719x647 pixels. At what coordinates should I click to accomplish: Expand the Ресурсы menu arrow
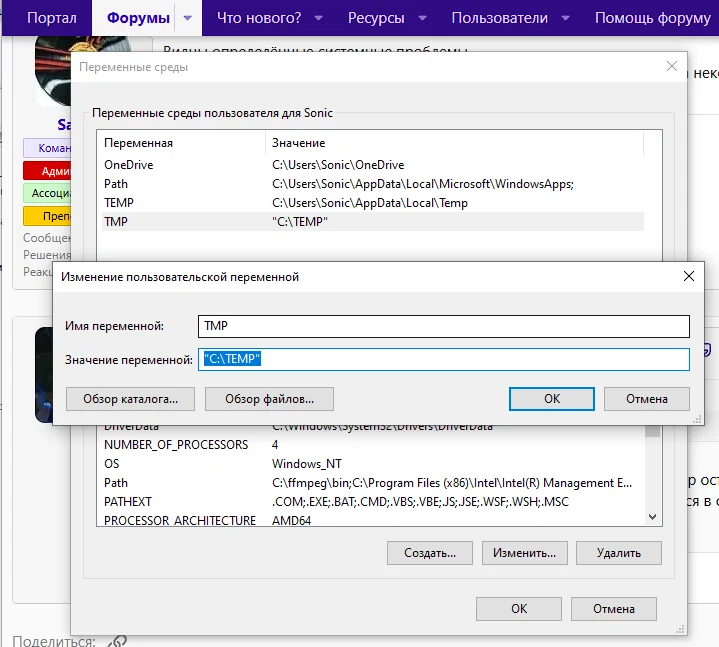422,18
